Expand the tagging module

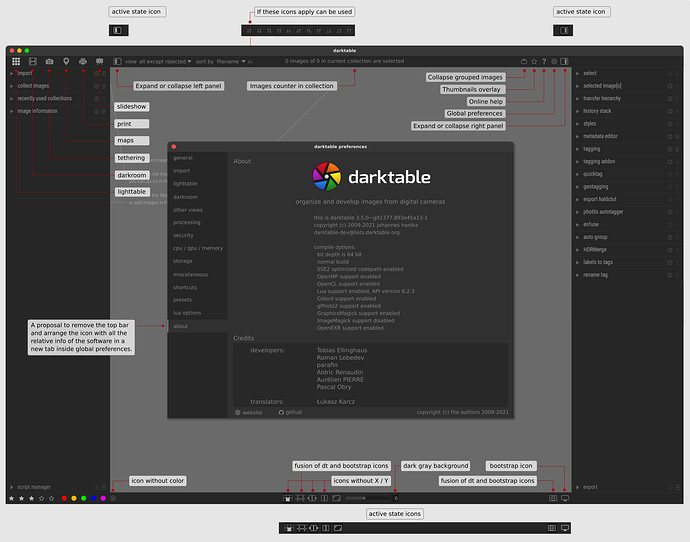pos(628,149)
